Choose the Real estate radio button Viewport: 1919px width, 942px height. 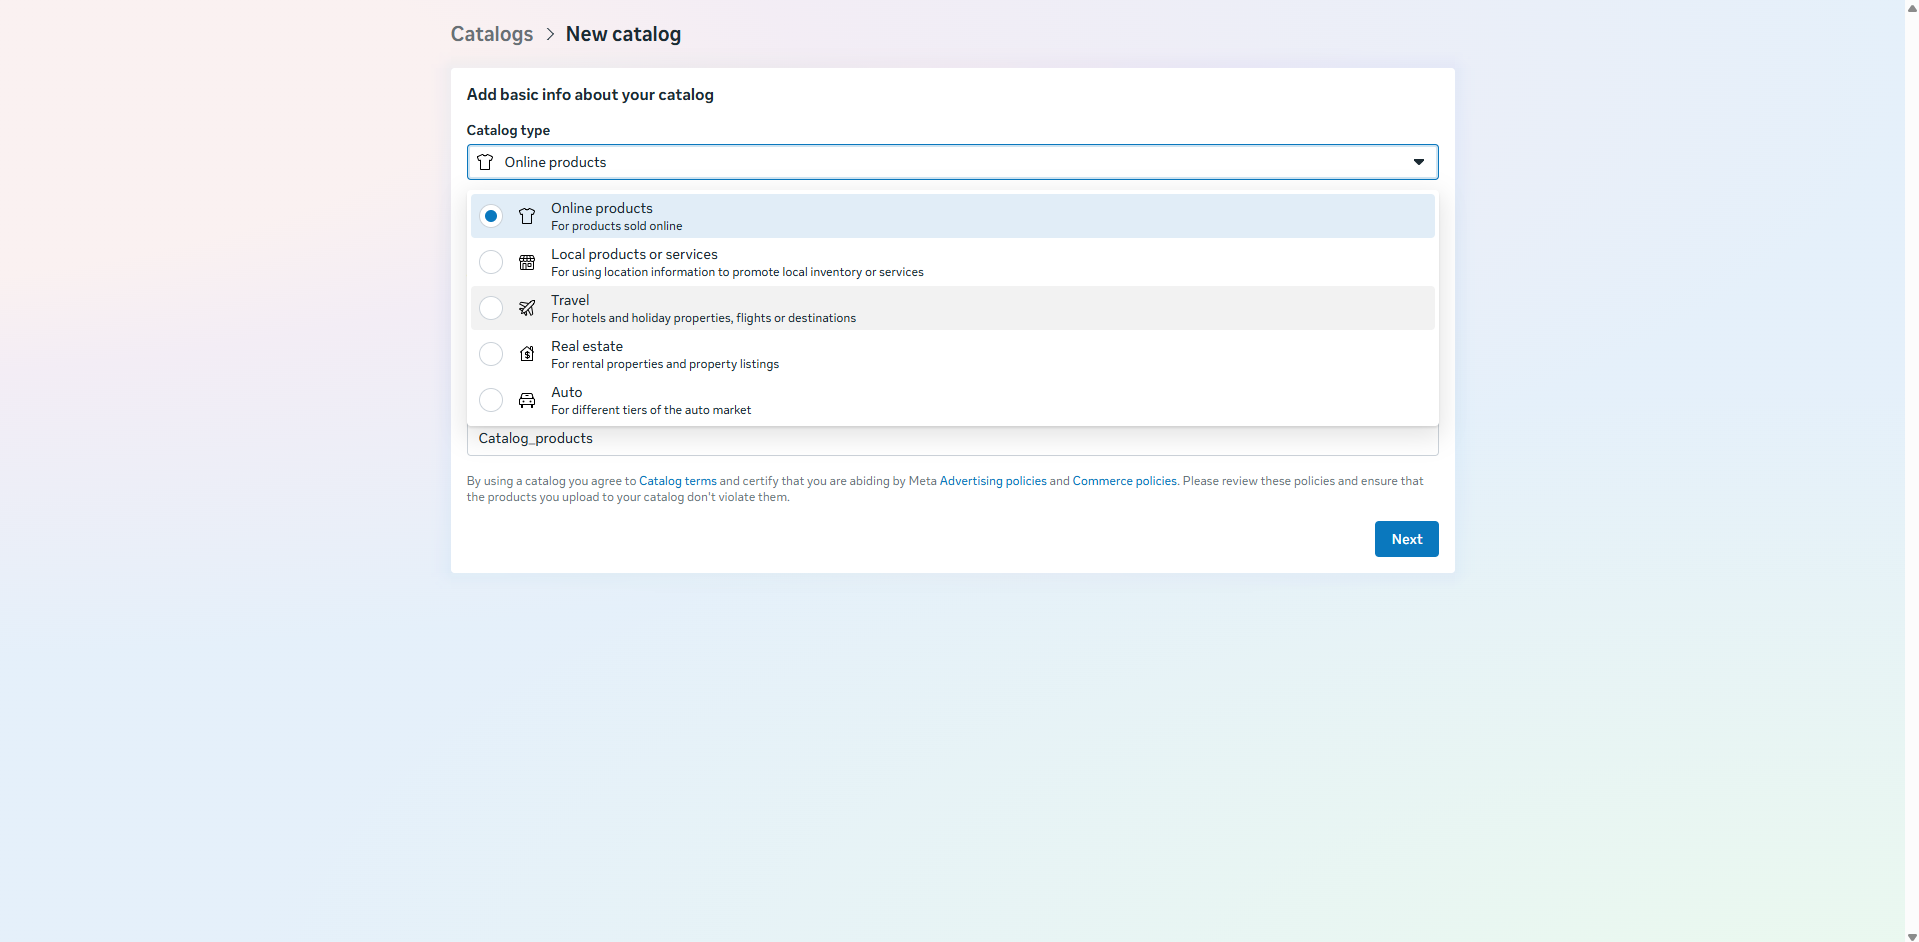[491, 354]
